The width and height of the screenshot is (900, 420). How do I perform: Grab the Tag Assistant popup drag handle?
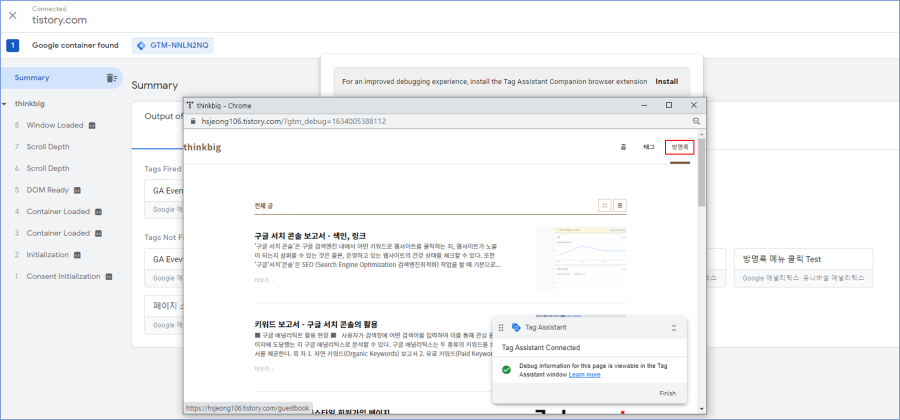[x=501, y=328]
